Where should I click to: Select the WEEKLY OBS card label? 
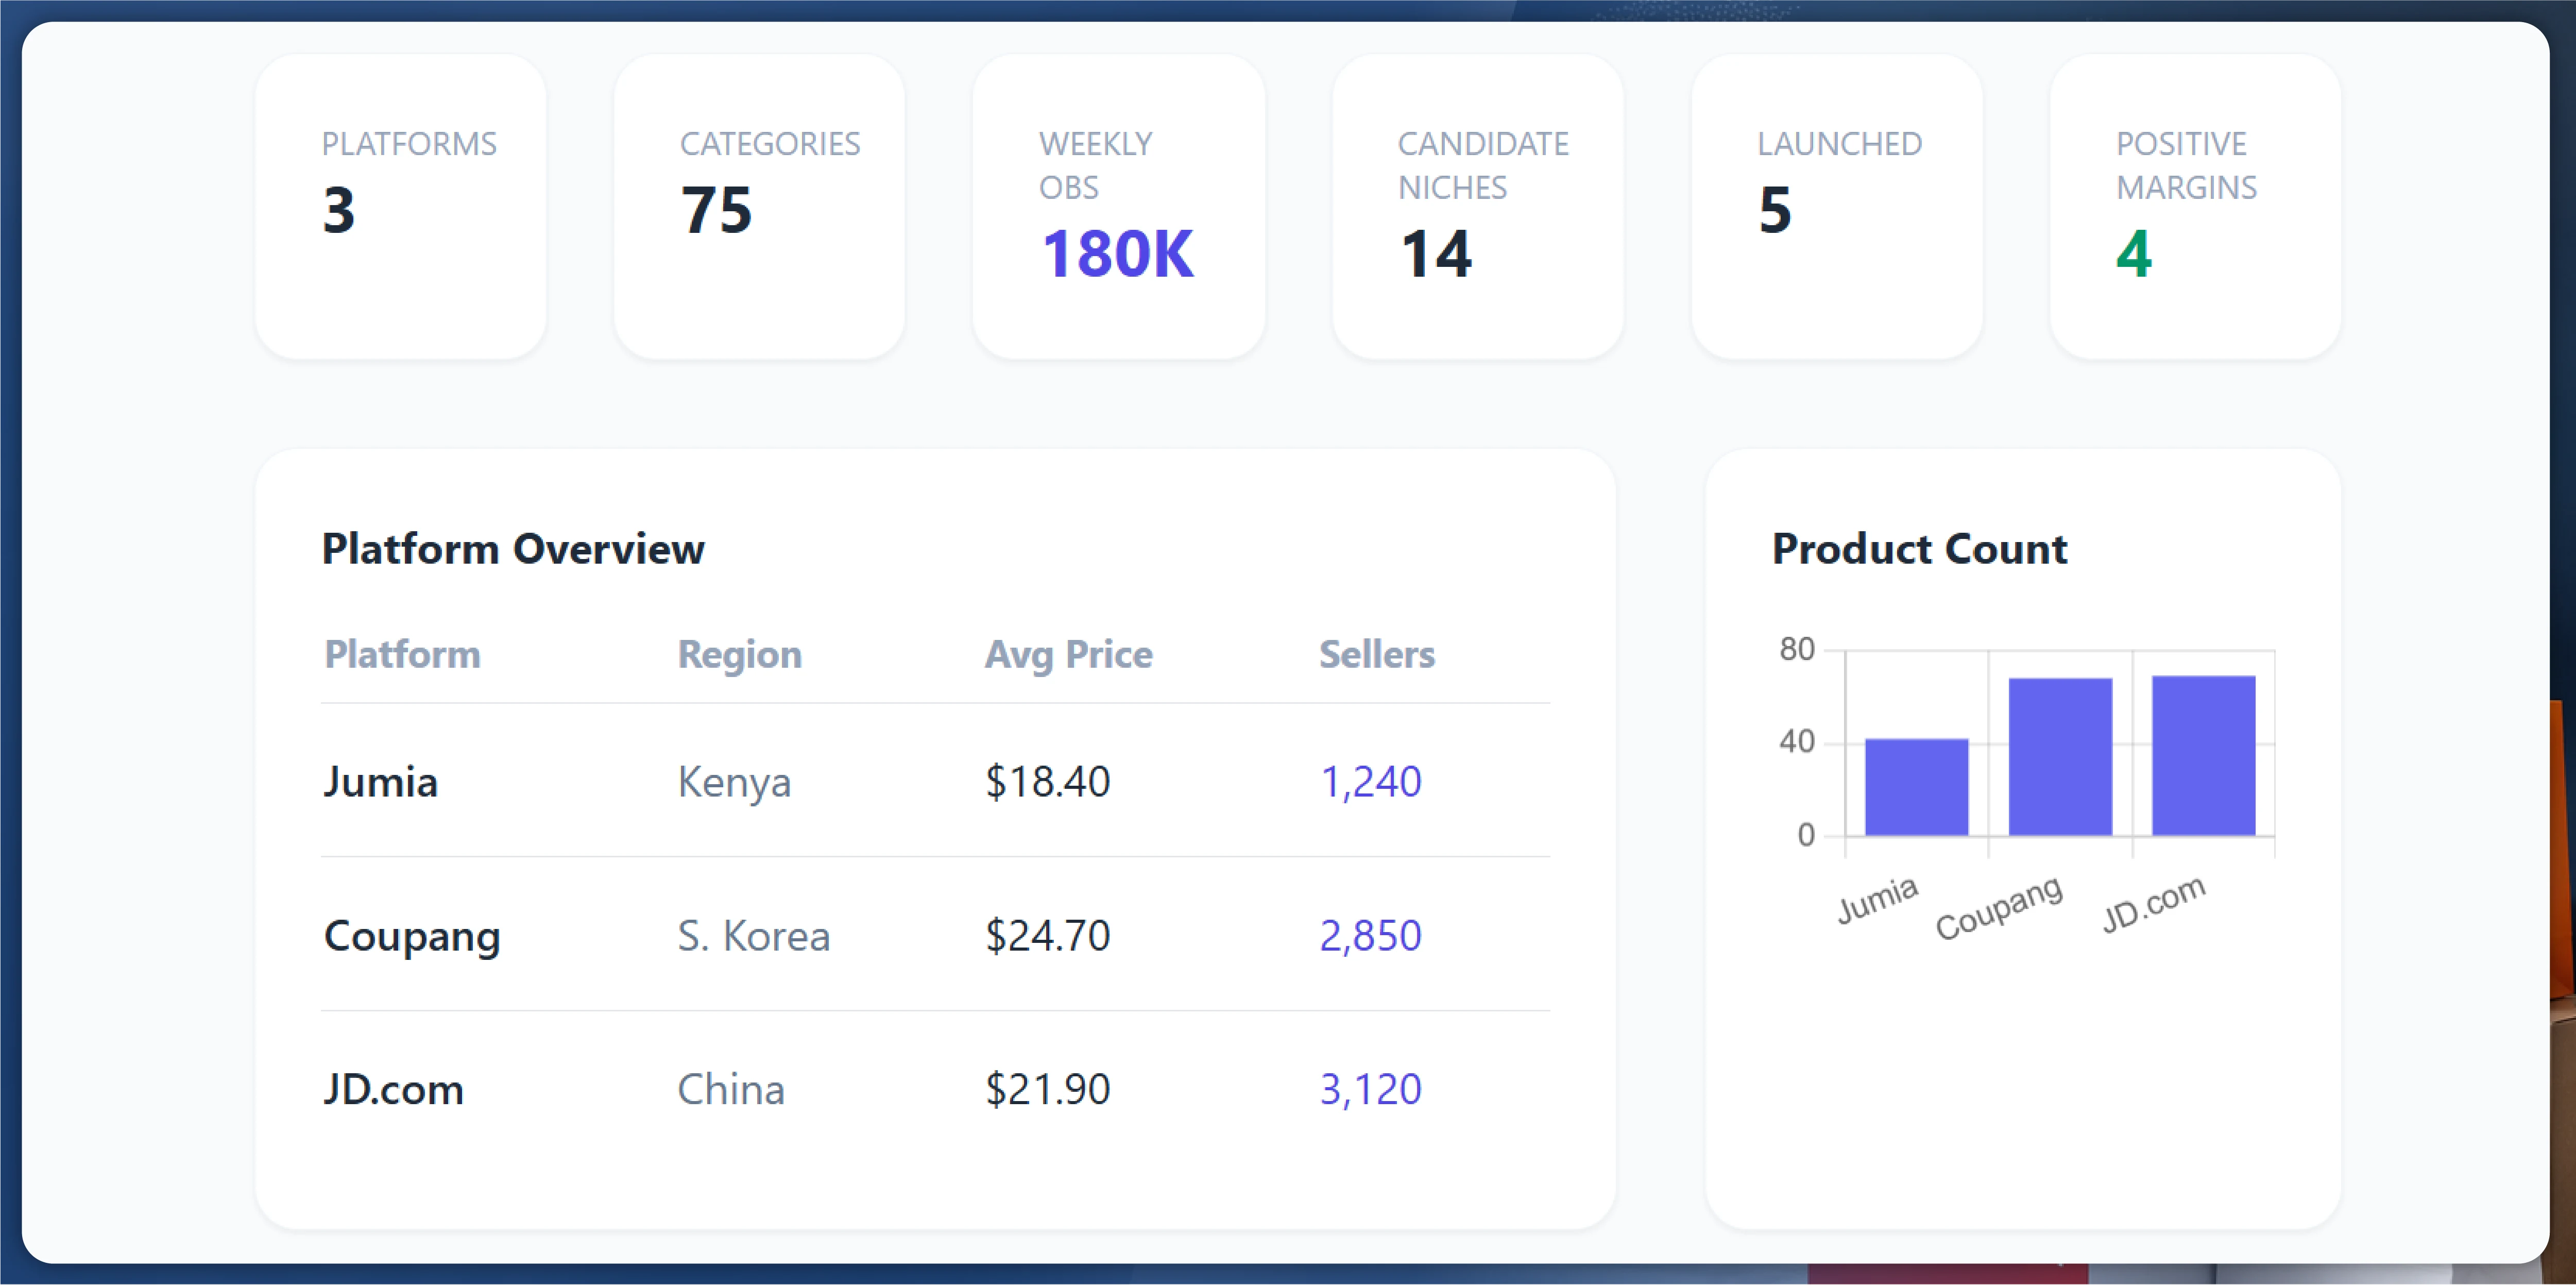[1096, 166]
